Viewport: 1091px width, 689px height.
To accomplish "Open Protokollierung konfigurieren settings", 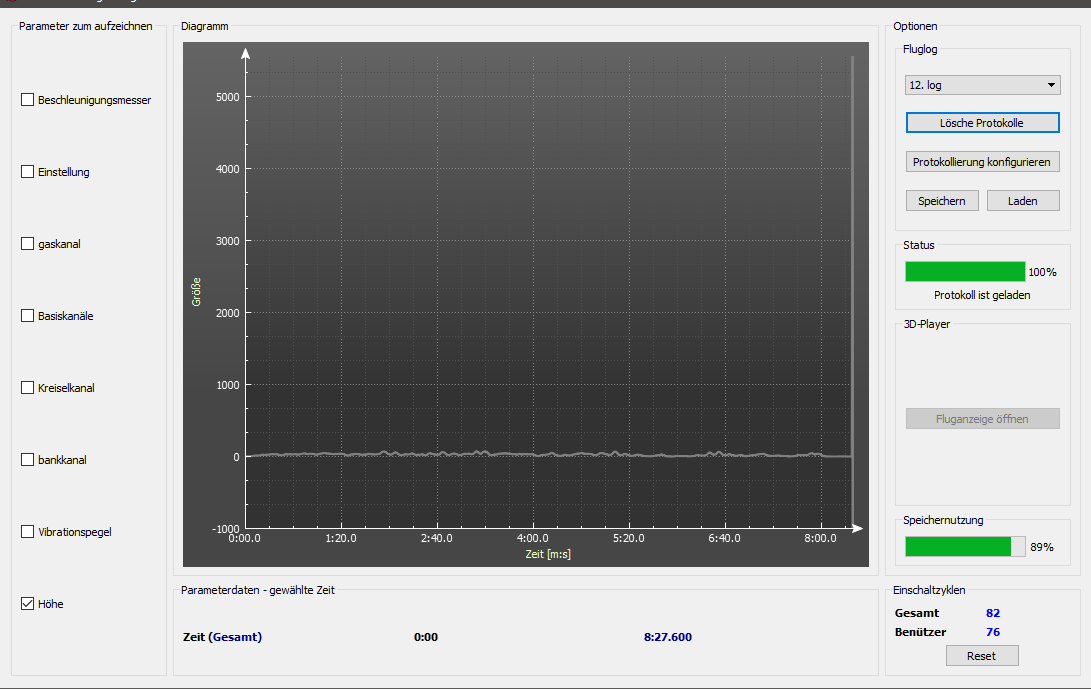I will click(x=982, y=162).
